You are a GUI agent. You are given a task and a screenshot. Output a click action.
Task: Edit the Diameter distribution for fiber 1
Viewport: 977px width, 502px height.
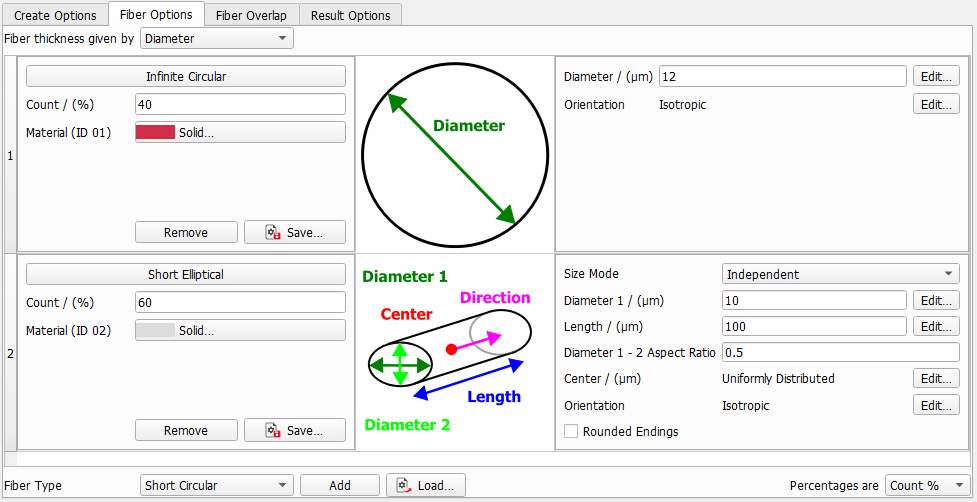point(936,77)
